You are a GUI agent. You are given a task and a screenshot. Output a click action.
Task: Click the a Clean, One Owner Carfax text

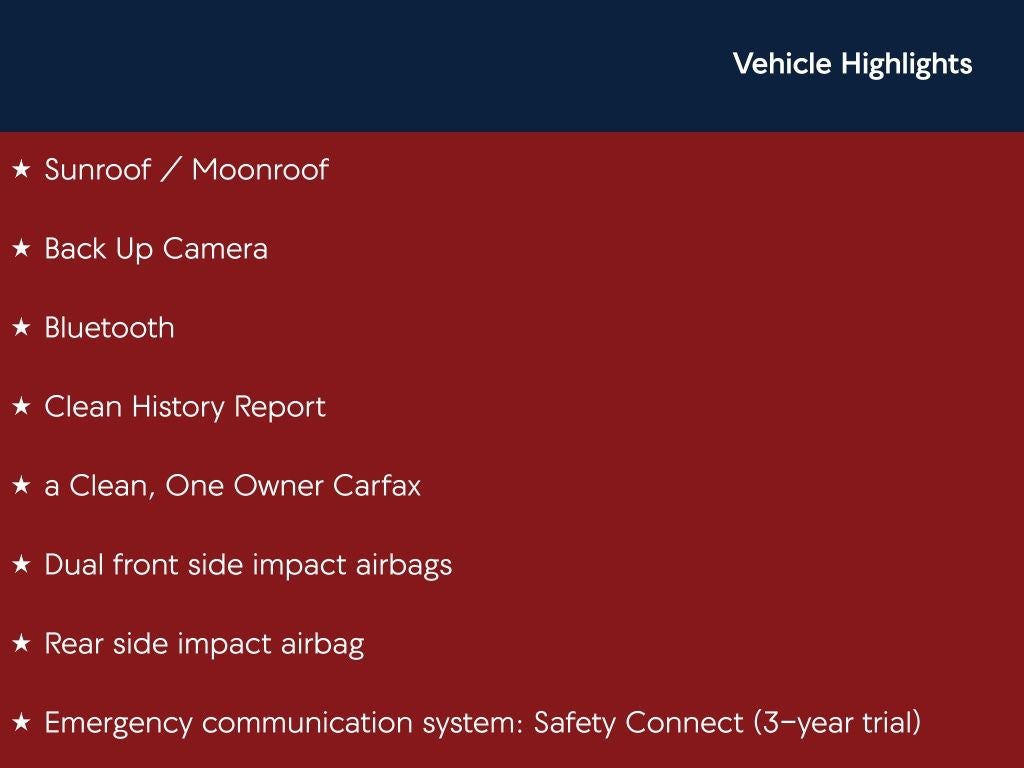coord(232,486)
